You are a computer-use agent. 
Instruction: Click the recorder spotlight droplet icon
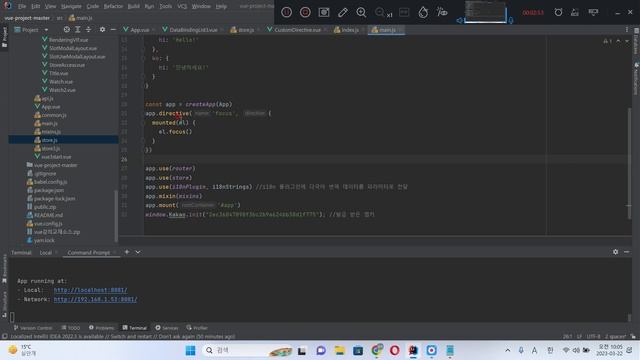(423, 12)
